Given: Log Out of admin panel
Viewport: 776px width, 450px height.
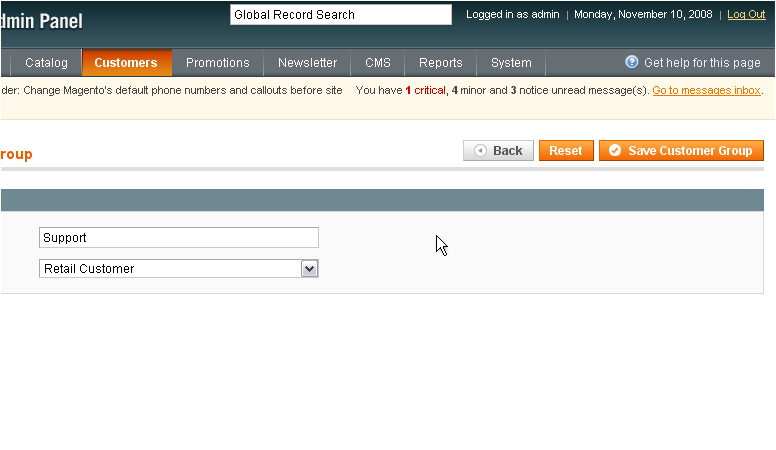Looking at the screenshot, I should pyautogui.click(x=746, y=14).
